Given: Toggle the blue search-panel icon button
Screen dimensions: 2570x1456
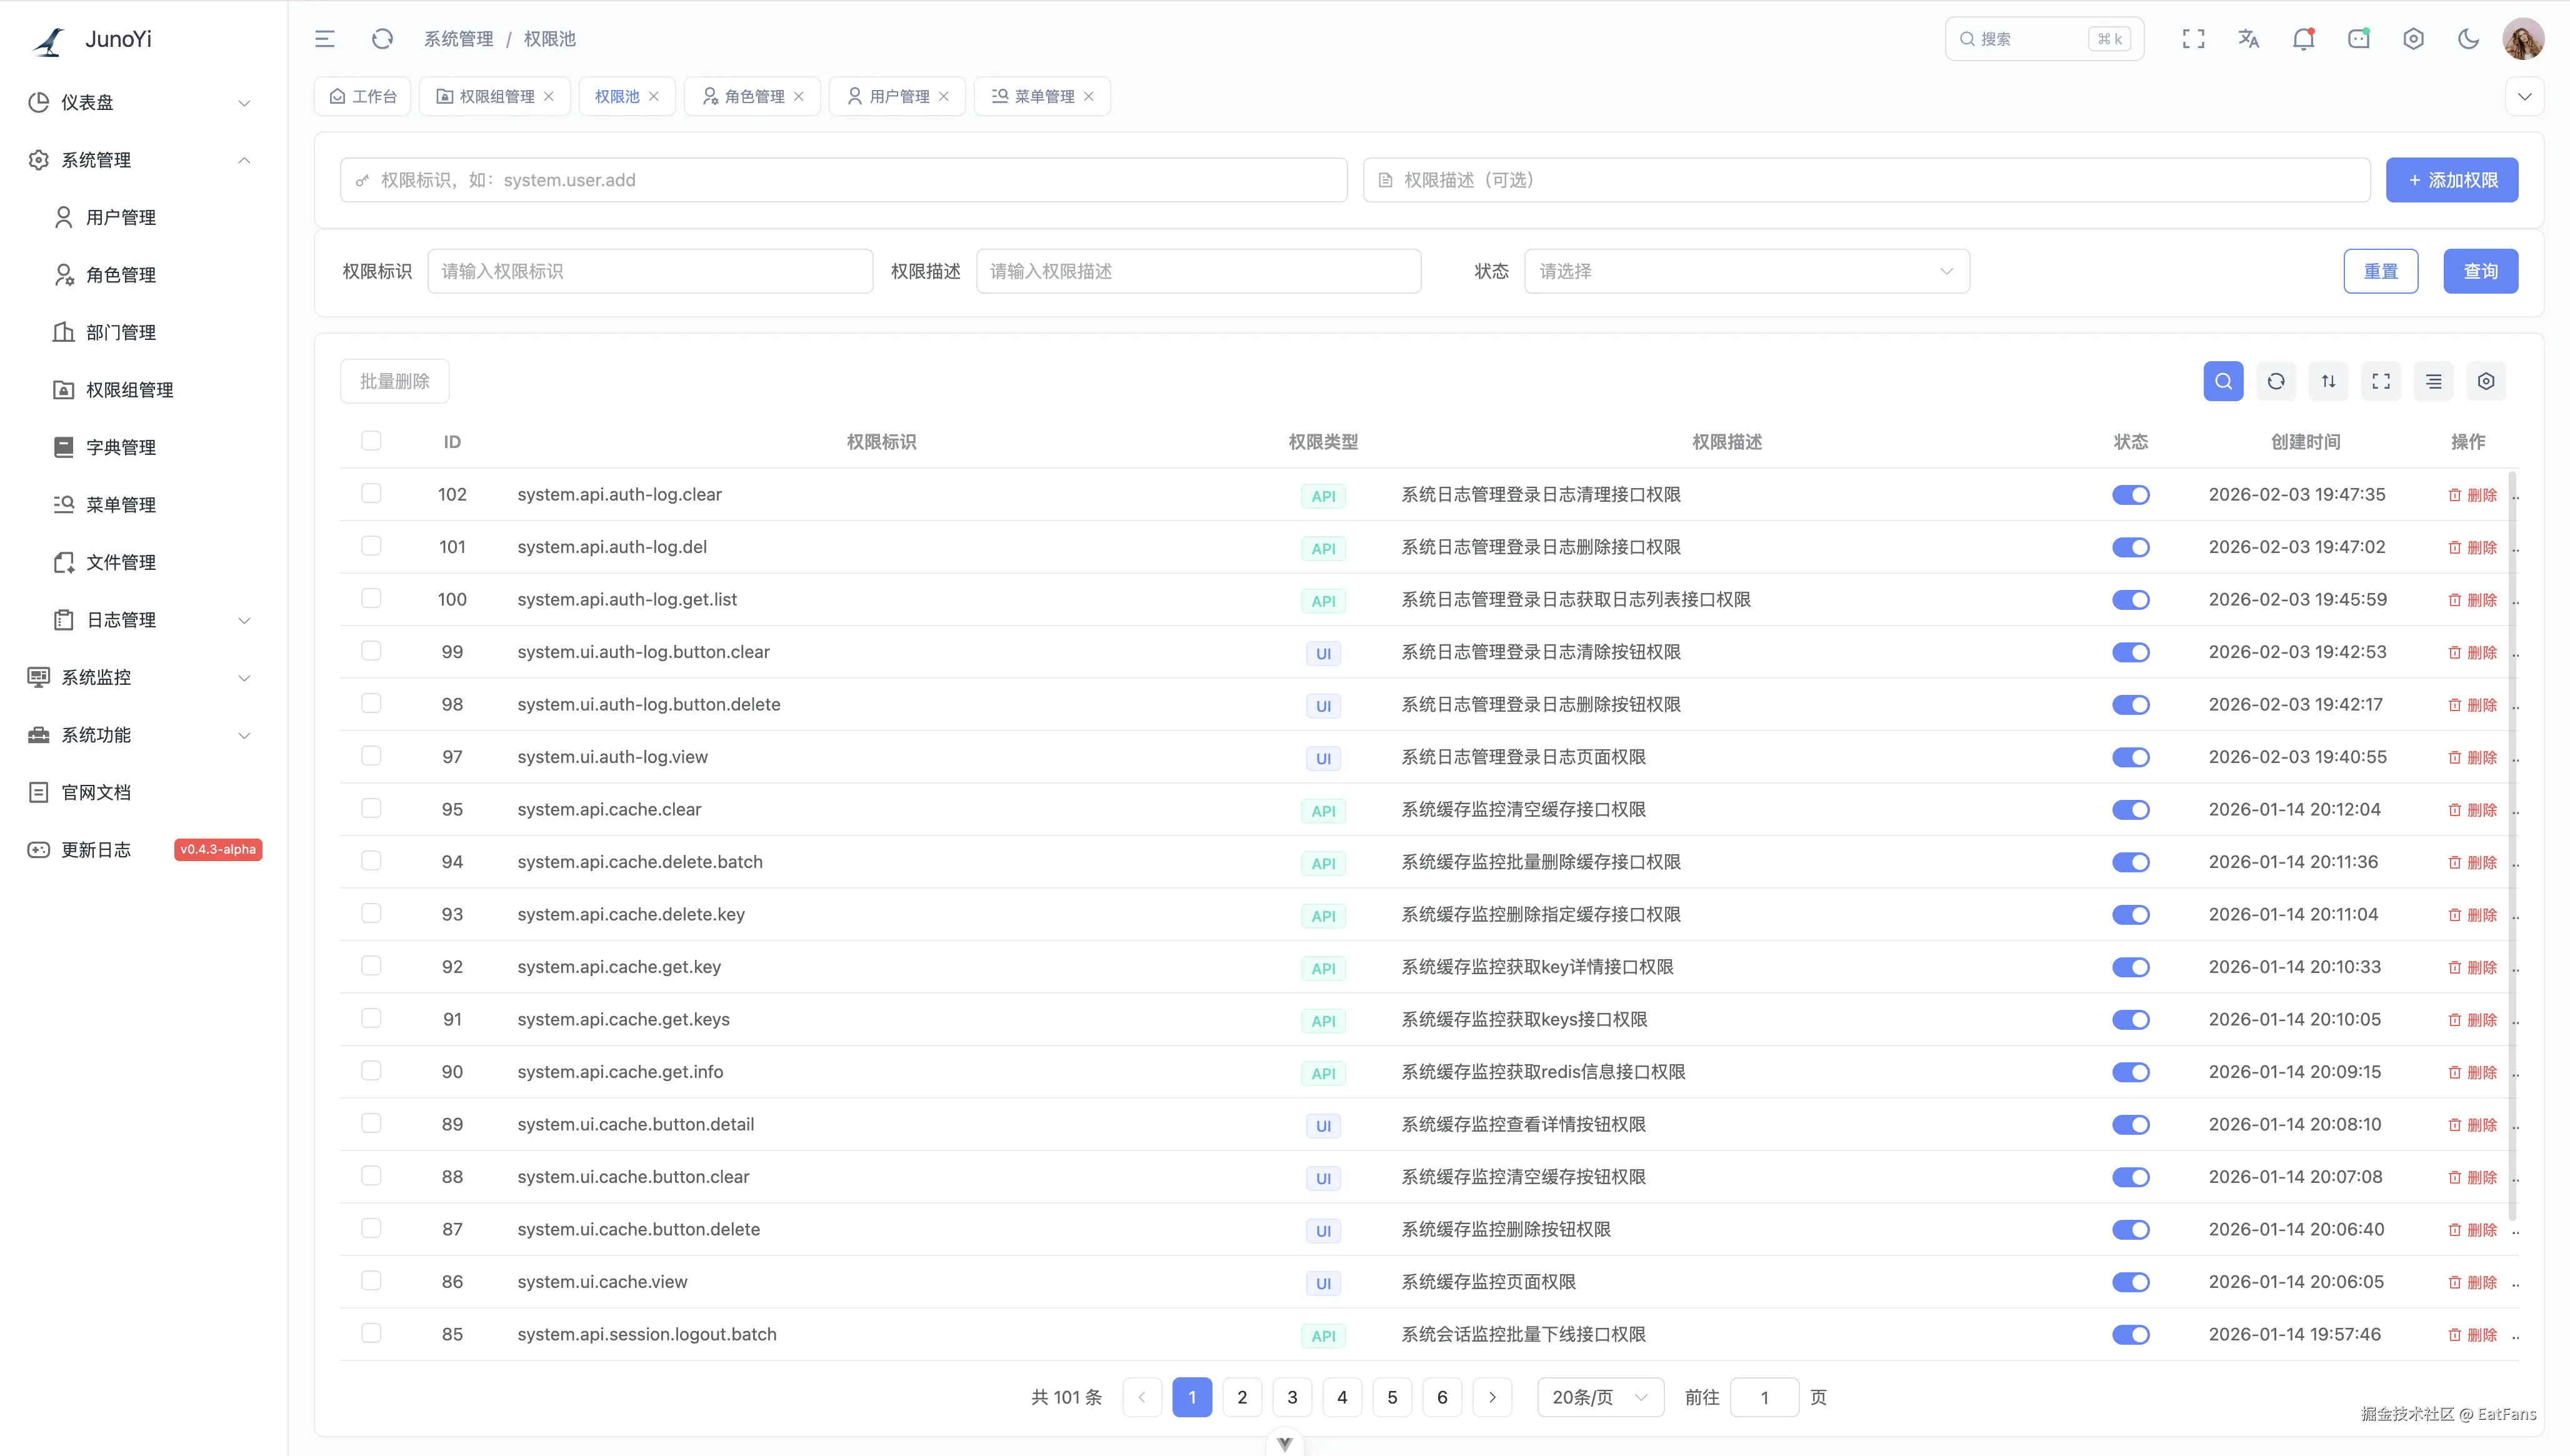Looking at the screenshot, I should [2223, 381].
